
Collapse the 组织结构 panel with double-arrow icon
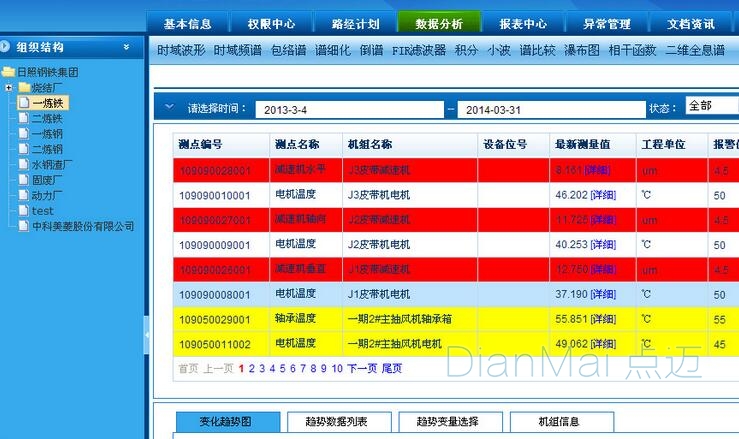[126, 47]
